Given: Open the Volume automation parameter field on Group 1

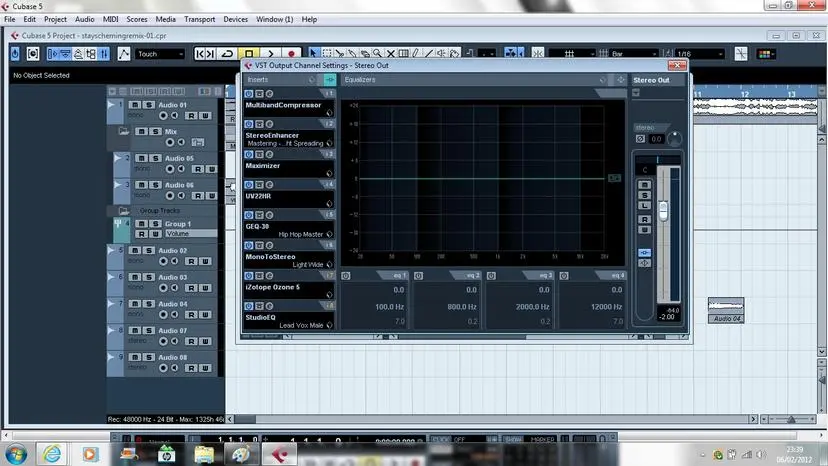Looking at the screenshot, I should tap(190, 234).
